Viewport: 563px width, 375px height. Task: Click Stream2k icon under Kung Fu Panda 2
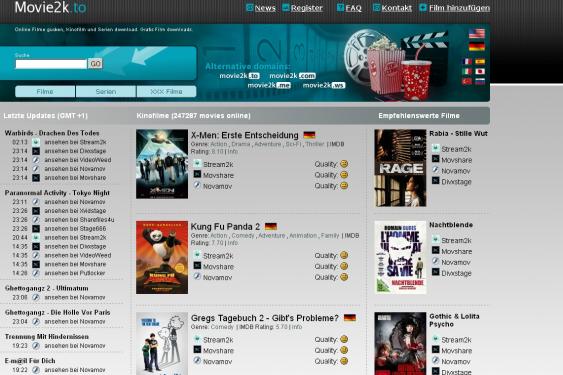[197, 255]
